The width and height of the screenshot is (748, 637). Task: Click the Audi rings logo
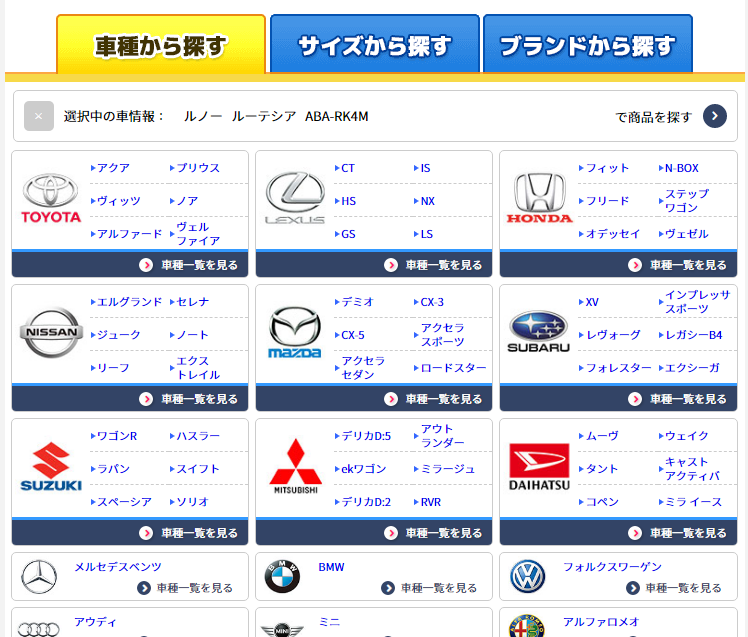click(39, 630)
